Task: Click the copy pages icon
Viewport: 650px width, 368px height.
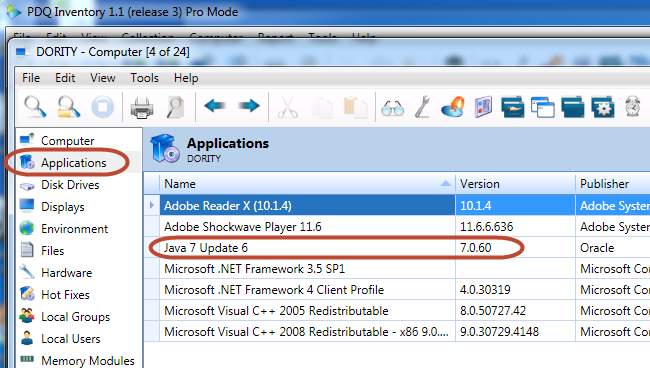Action: 322,107
